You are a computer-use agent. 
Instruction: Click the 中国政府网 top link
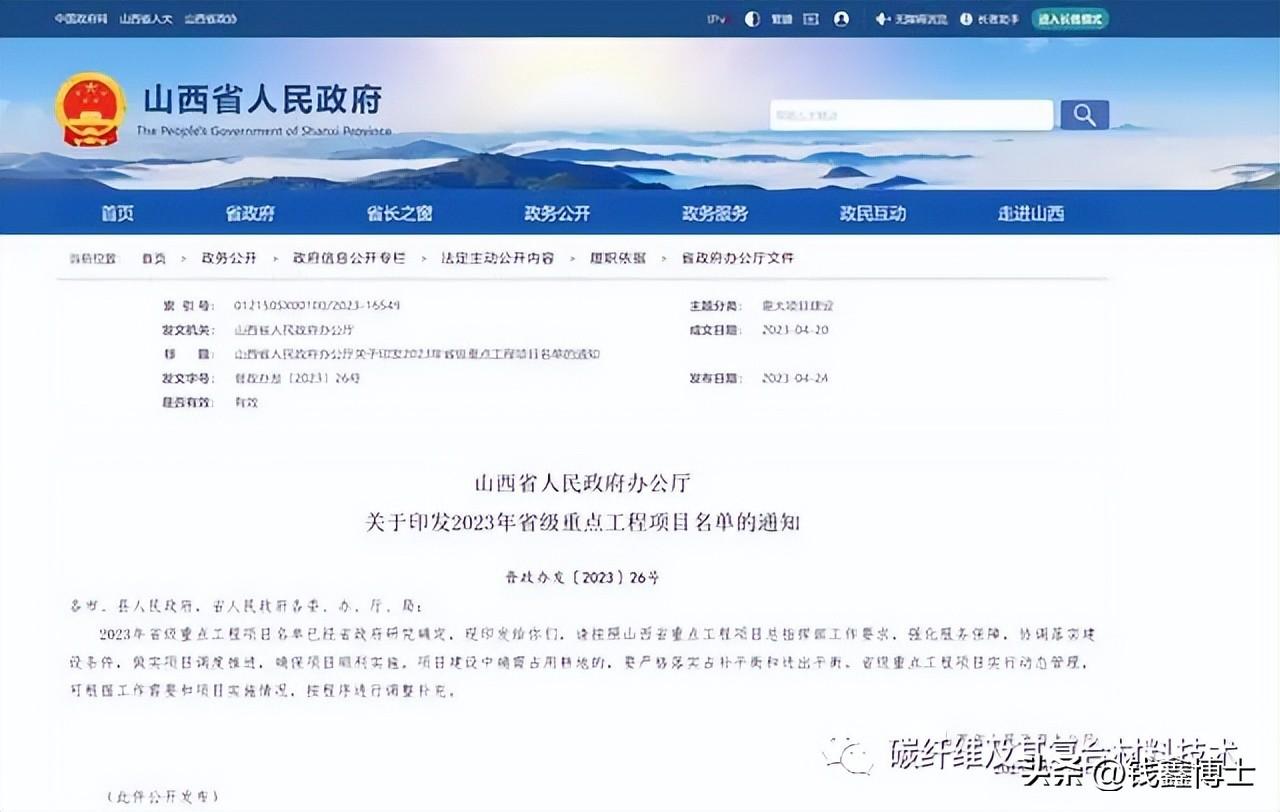click(x=81, y=19)
